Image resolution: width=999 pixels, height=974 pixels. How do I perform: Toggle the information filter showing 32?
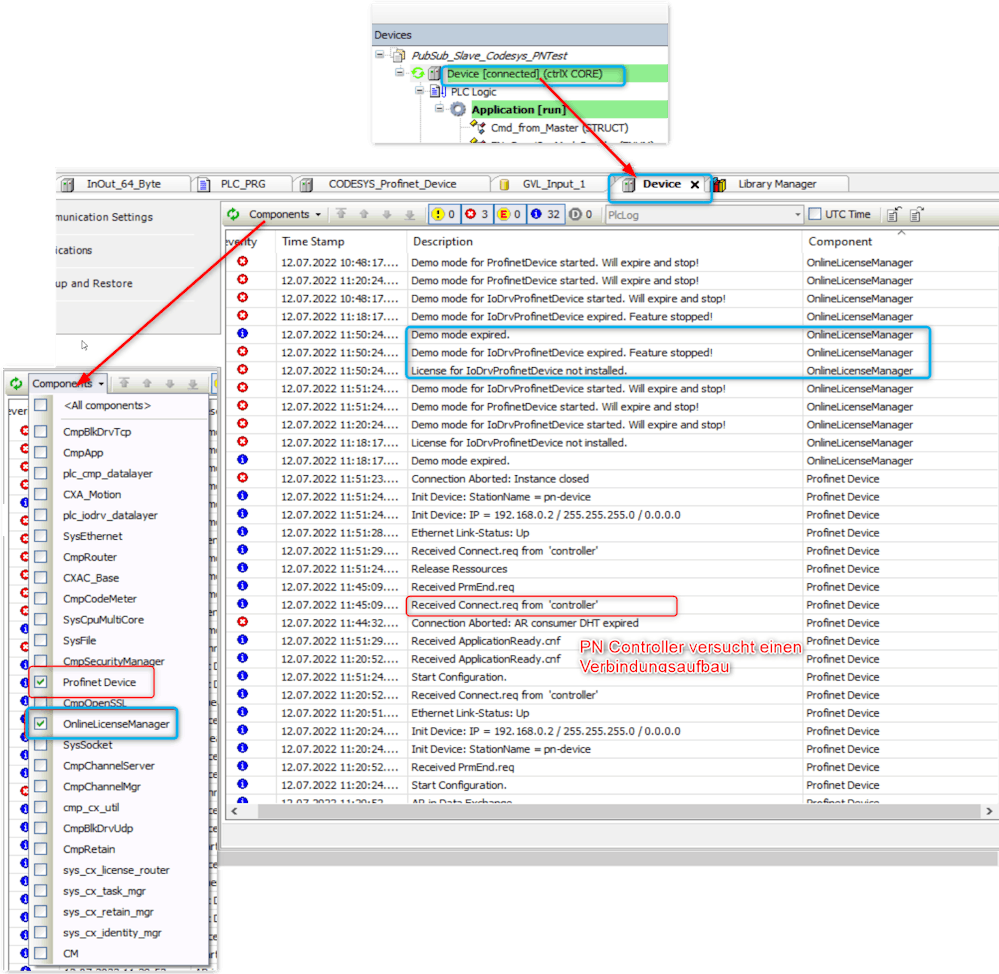tap(545, 214)
